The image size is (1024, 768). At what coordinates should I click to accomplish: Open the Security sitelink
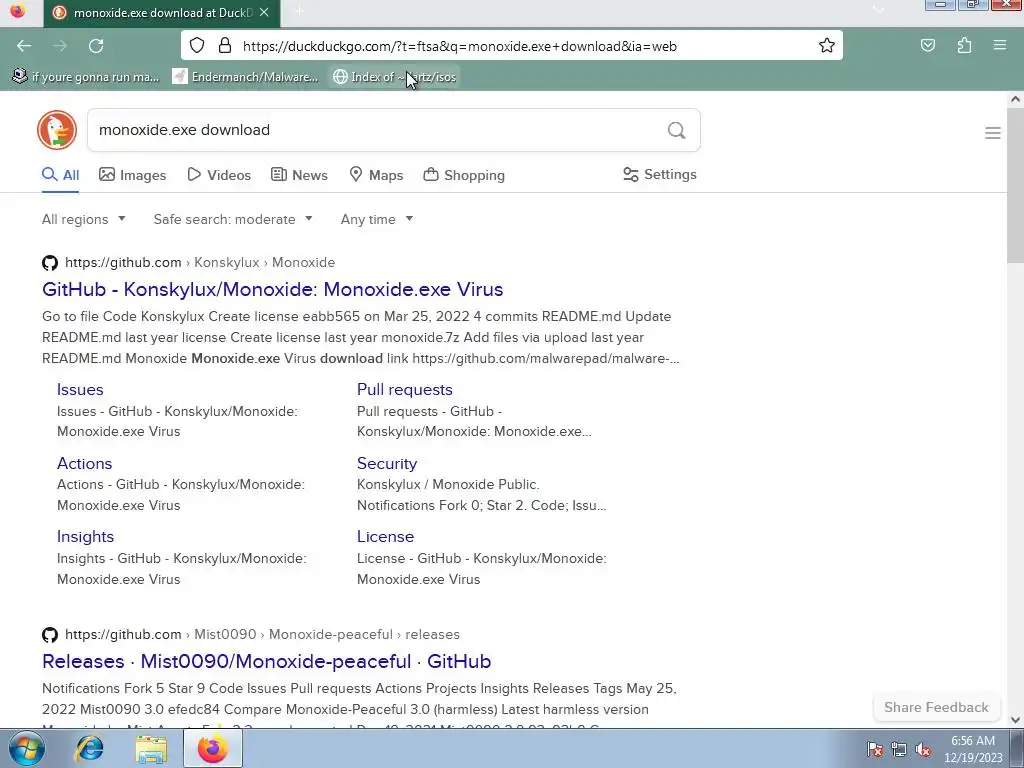[x=387, y=463]
